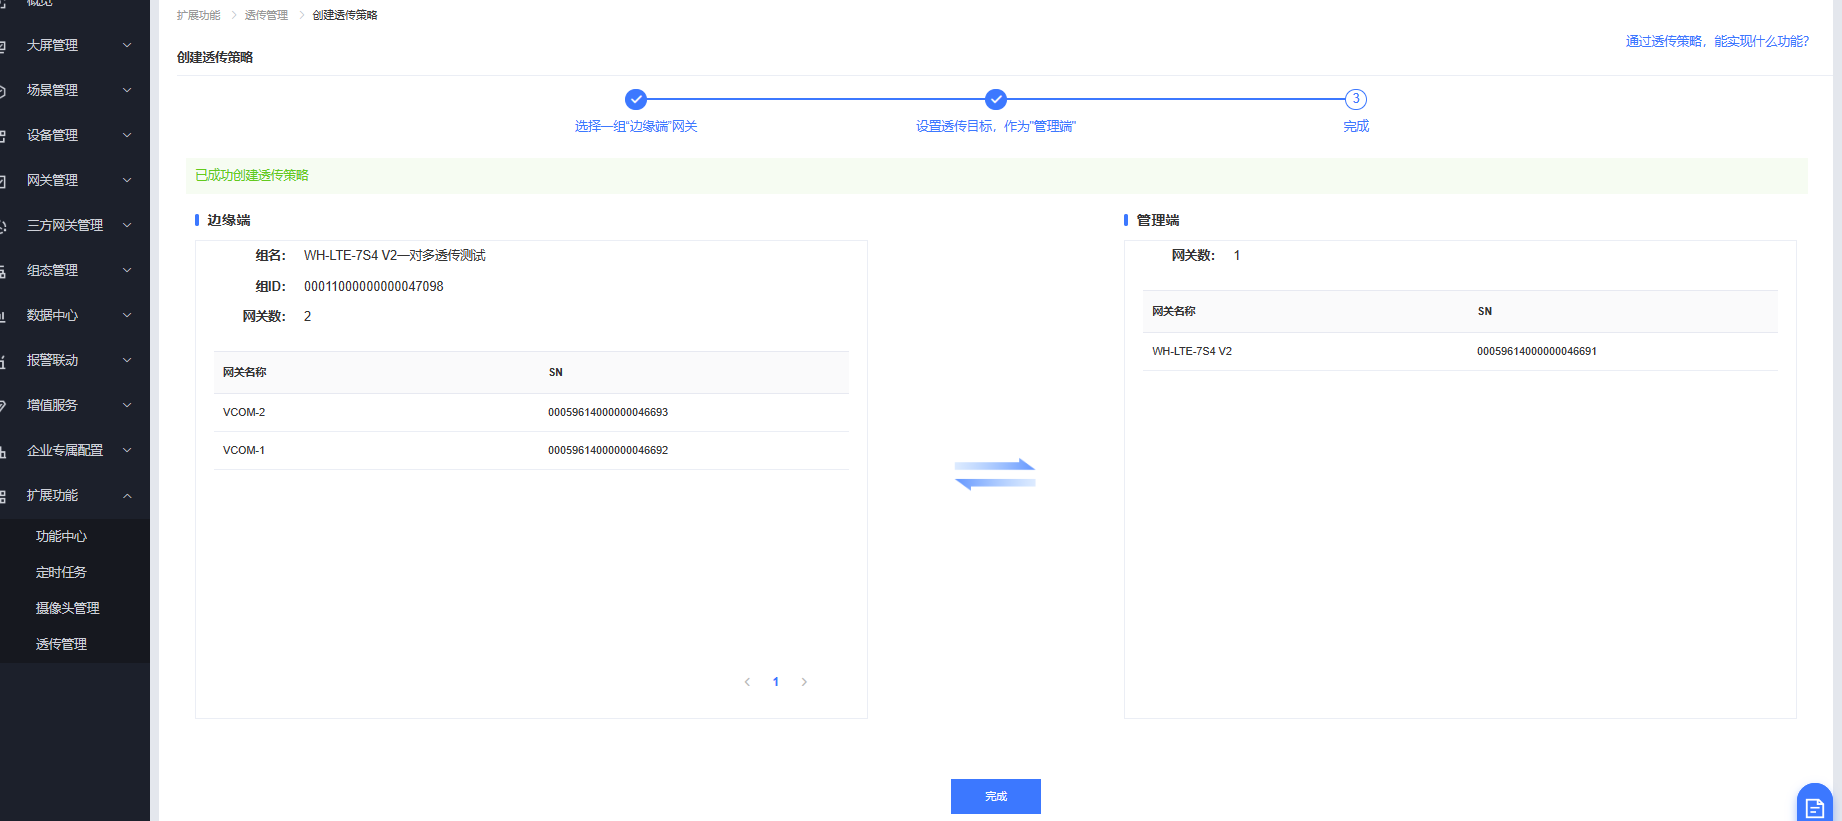Open 定时任务 submenu item
1842x821 pixels.
[61, 572]
